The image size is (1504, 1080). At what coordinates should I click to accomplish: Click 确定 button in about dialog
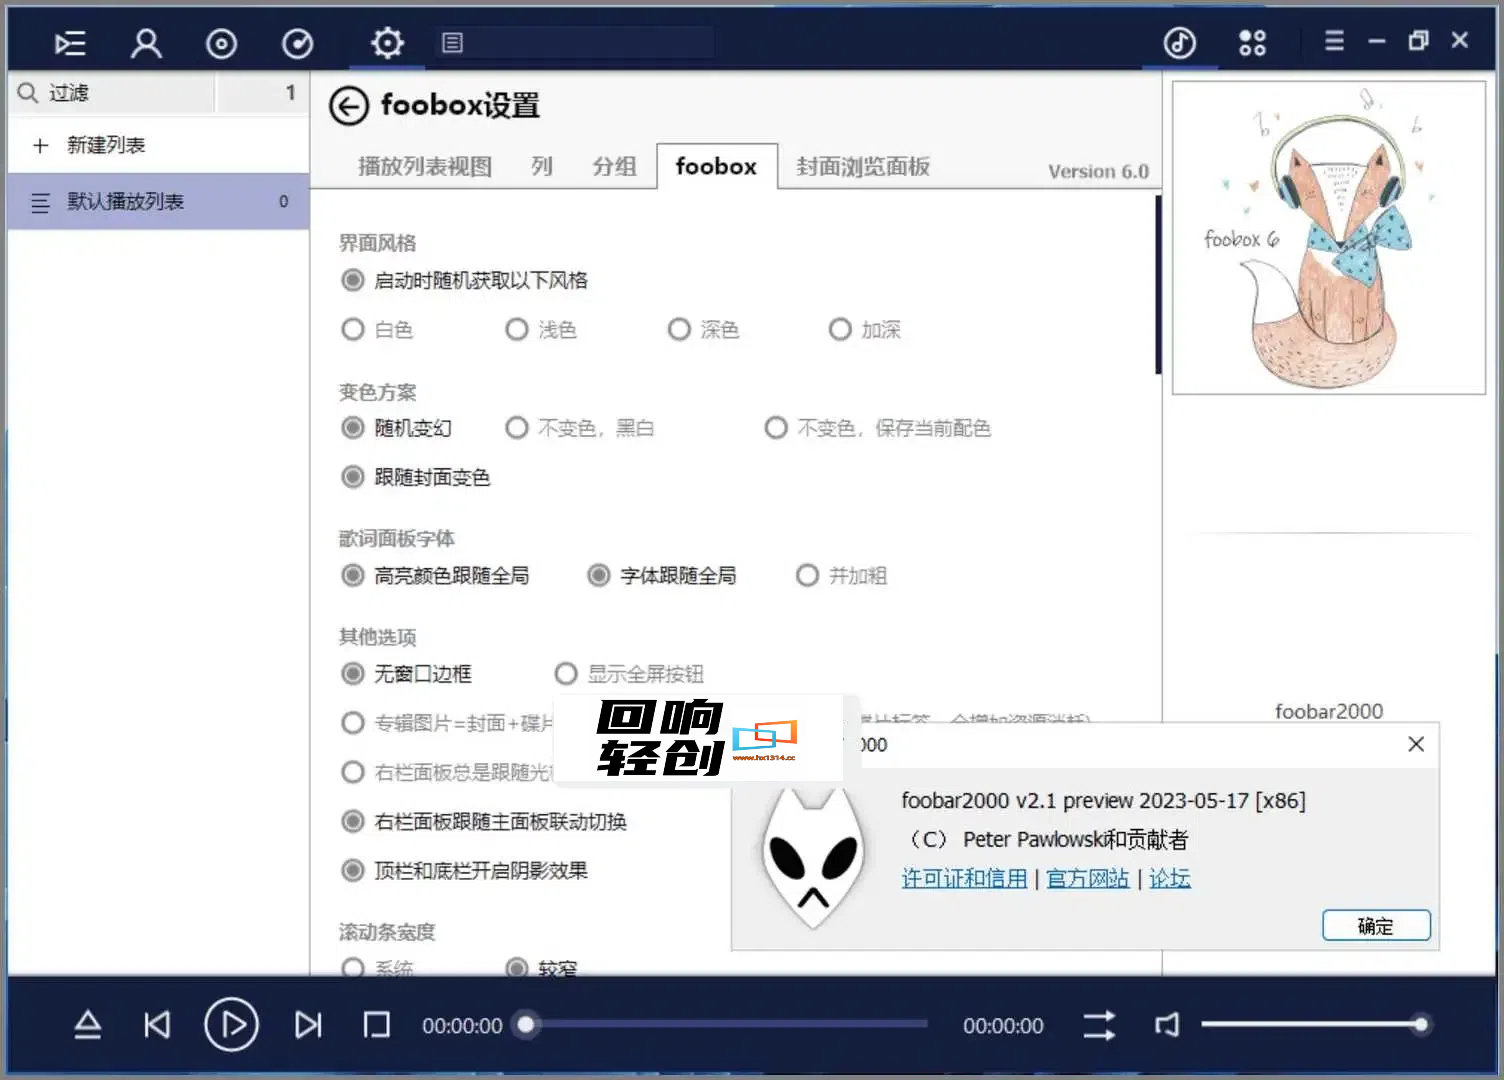[x=1376, y=926]
